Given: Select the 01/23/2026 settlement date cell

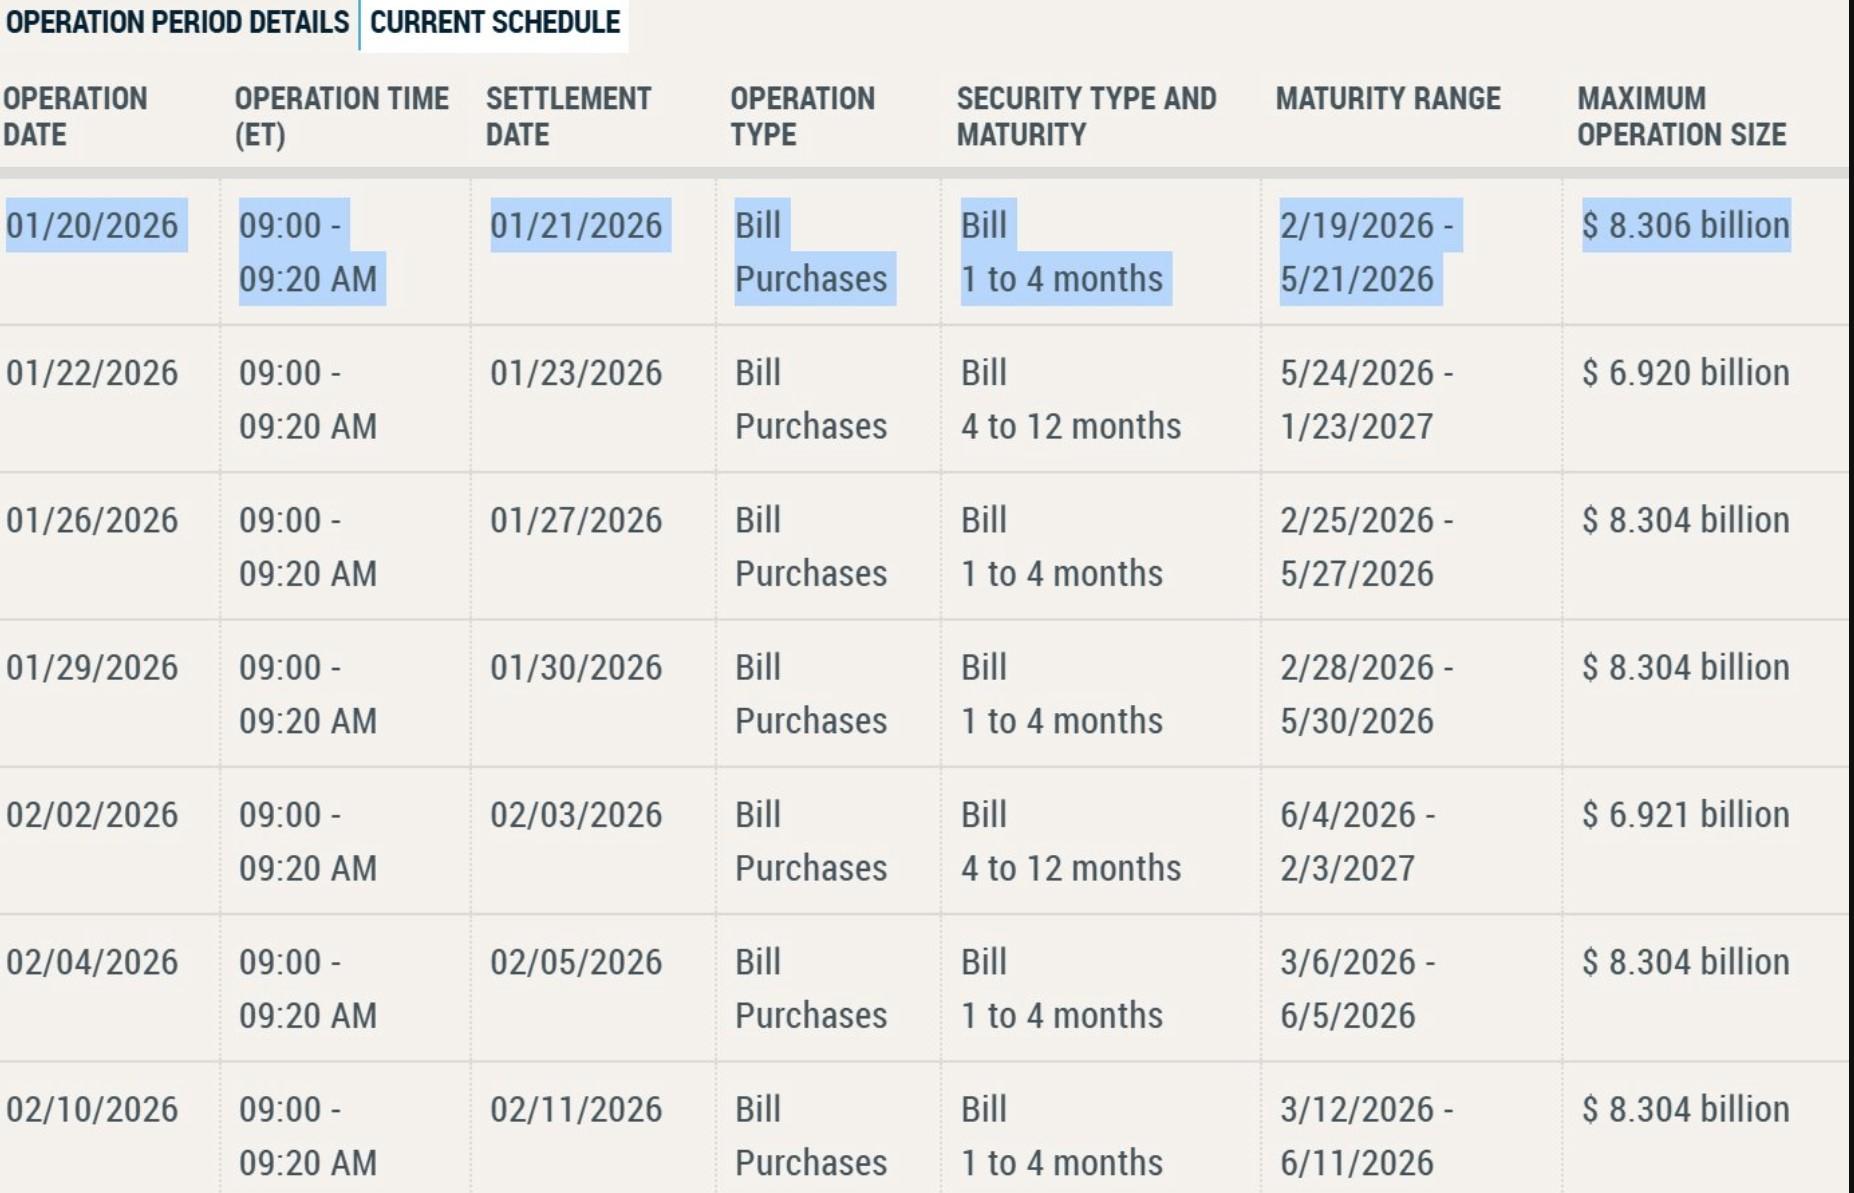Looking at the screenshot, I should click(x=576, y=373).
